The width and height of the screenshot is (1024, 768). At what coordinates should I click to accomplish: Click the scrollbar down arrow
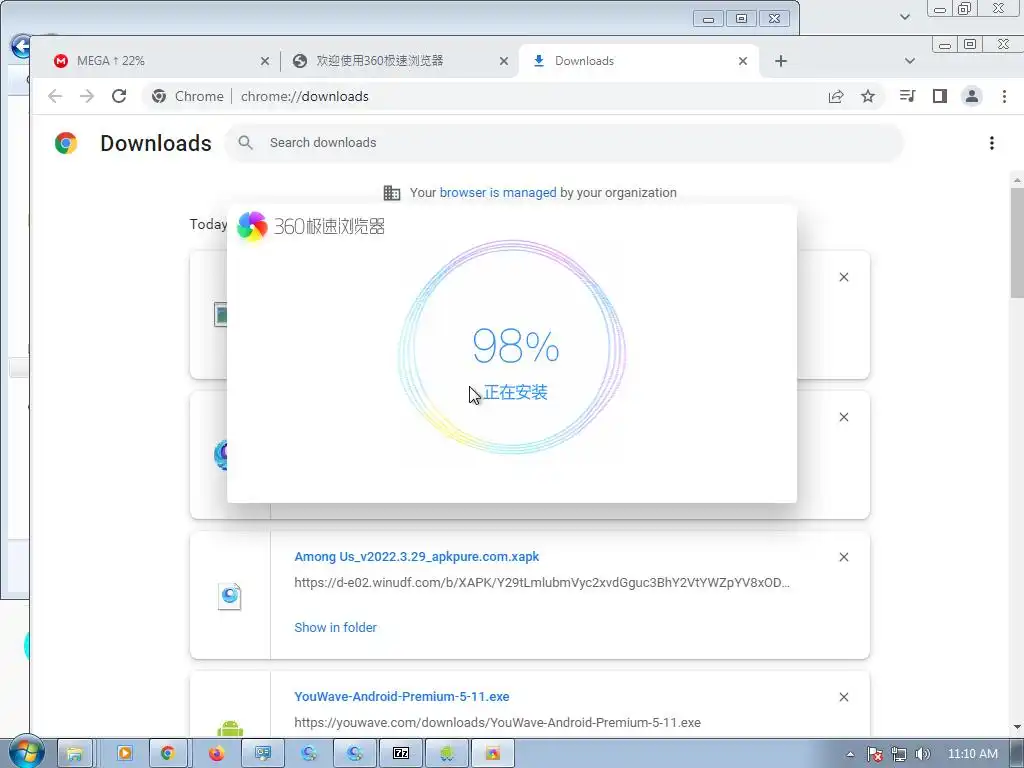(1017, 727)
